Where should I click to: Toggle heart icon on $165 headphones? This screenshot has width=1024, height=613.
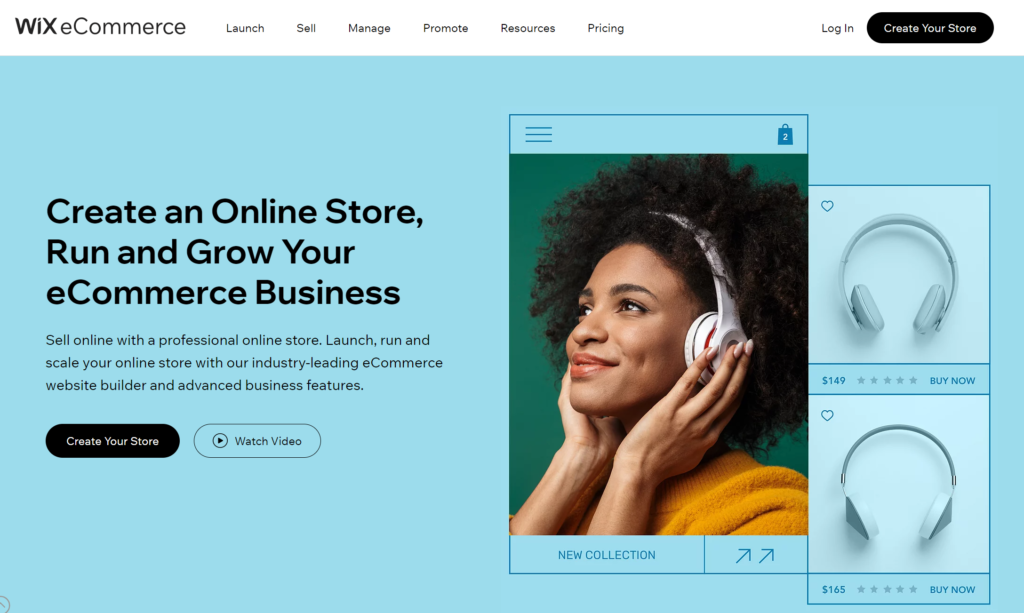[x=827, y=415]
